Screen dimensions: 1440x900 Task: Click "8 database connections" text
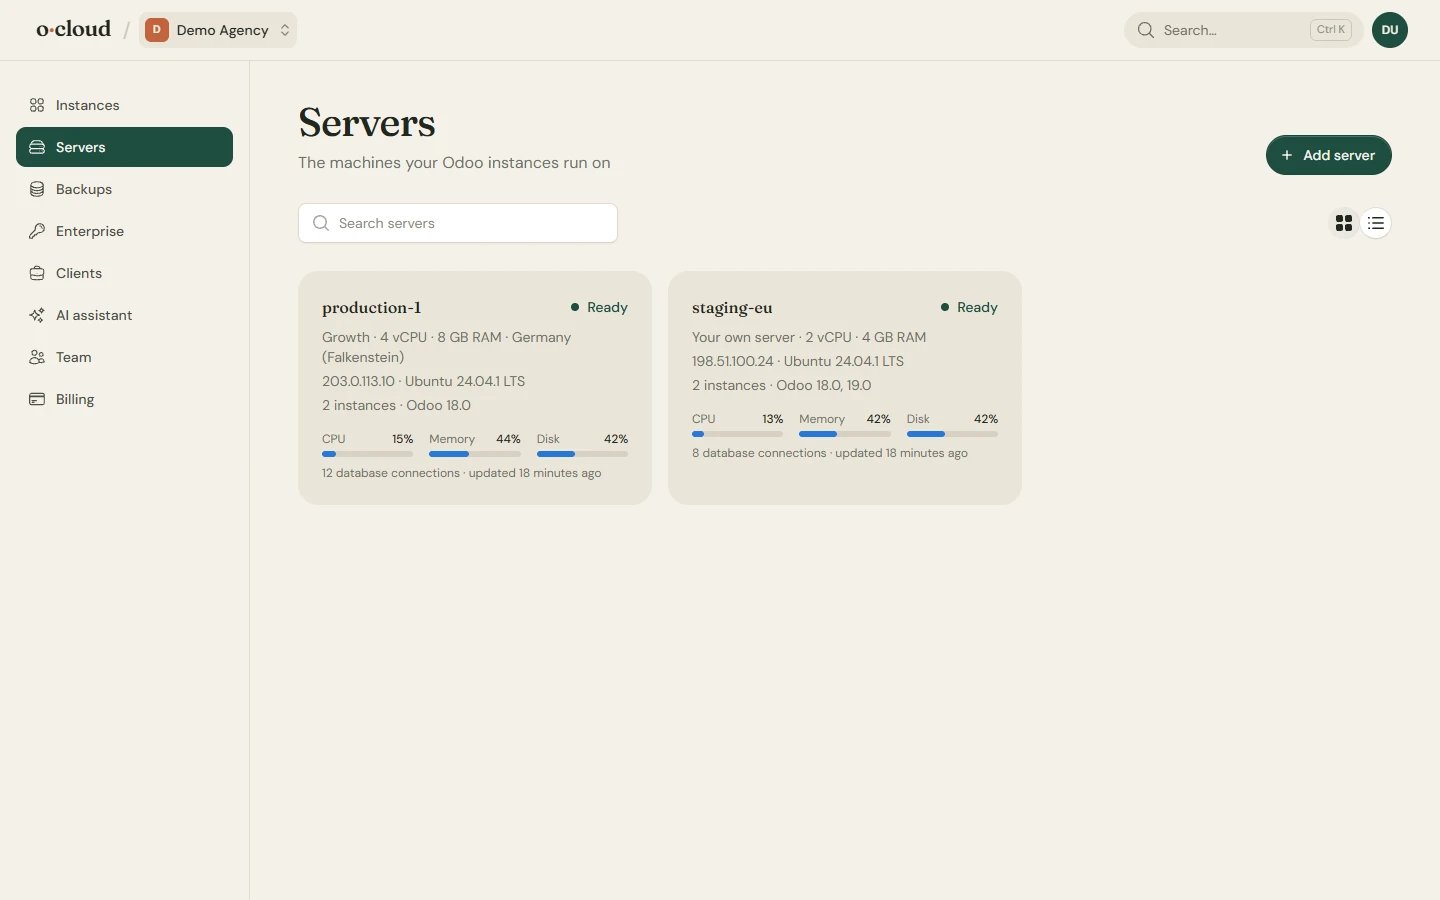point(759,453)
